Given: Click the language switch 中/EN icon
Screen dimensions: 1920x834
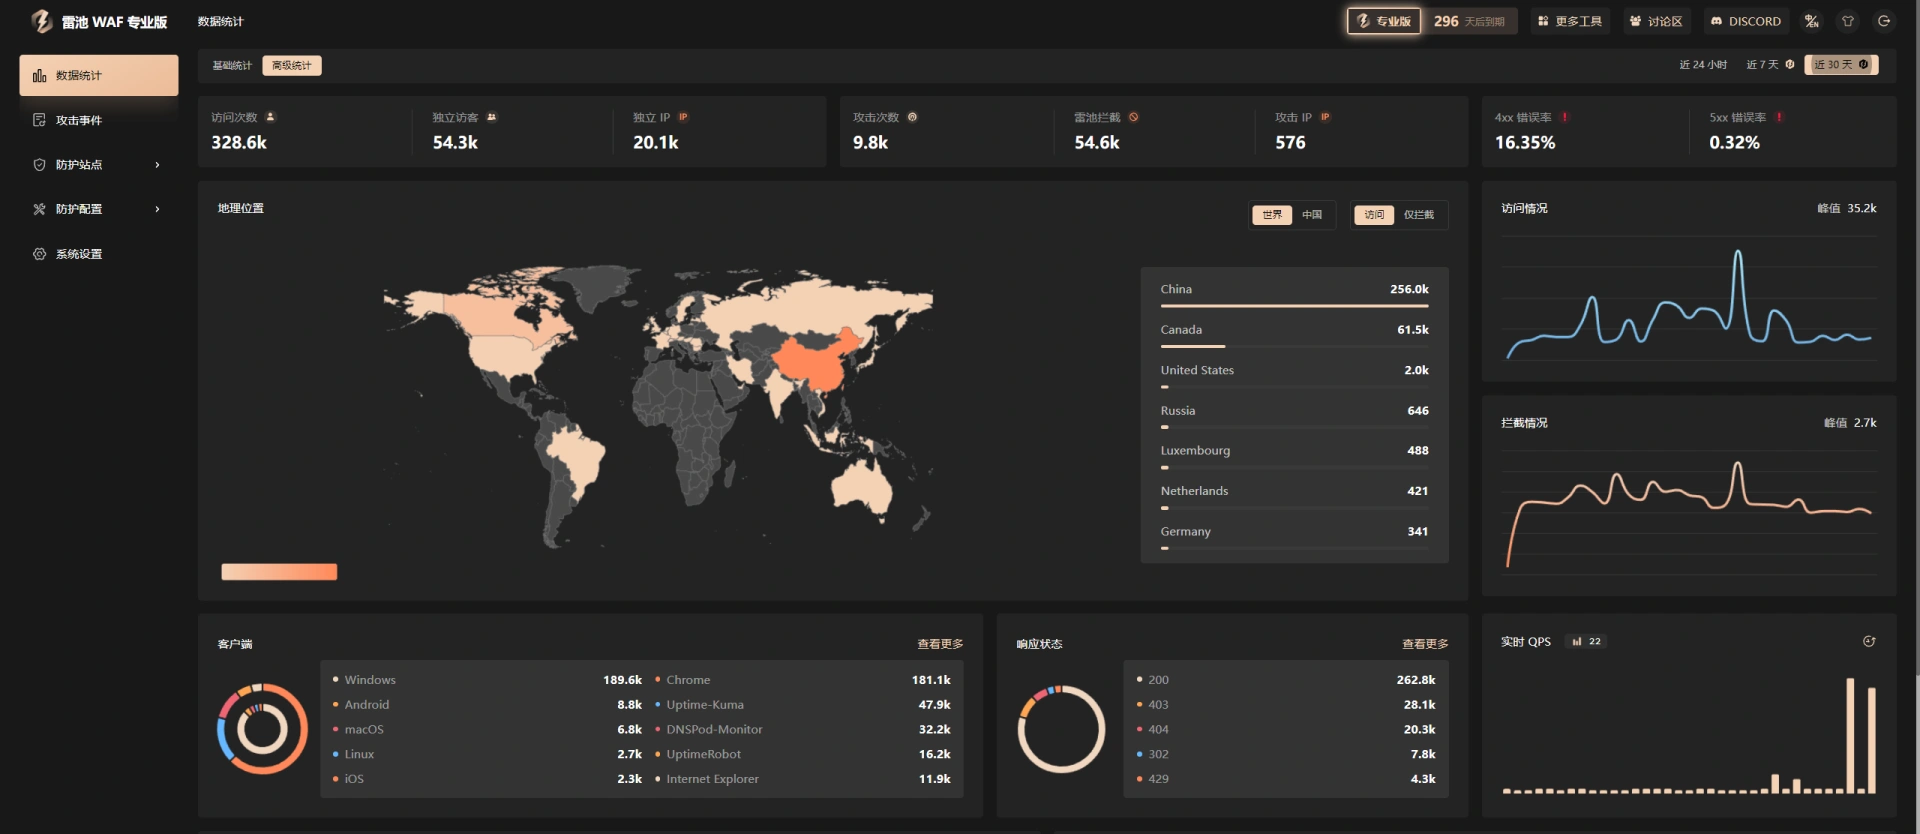Looking at the screenshot, I should tap(1811, 21).
